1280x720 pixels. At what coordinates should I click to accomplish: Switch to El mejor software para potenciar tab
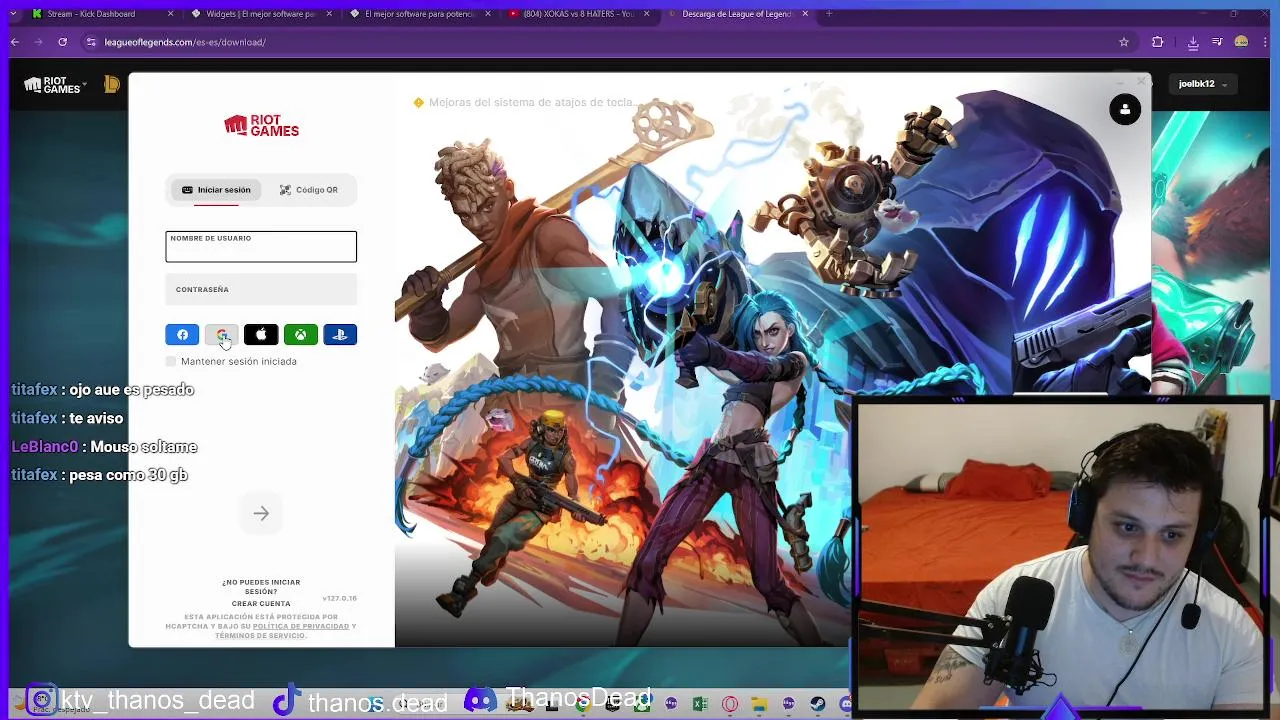pyautogui.click(x=418, y=14)
